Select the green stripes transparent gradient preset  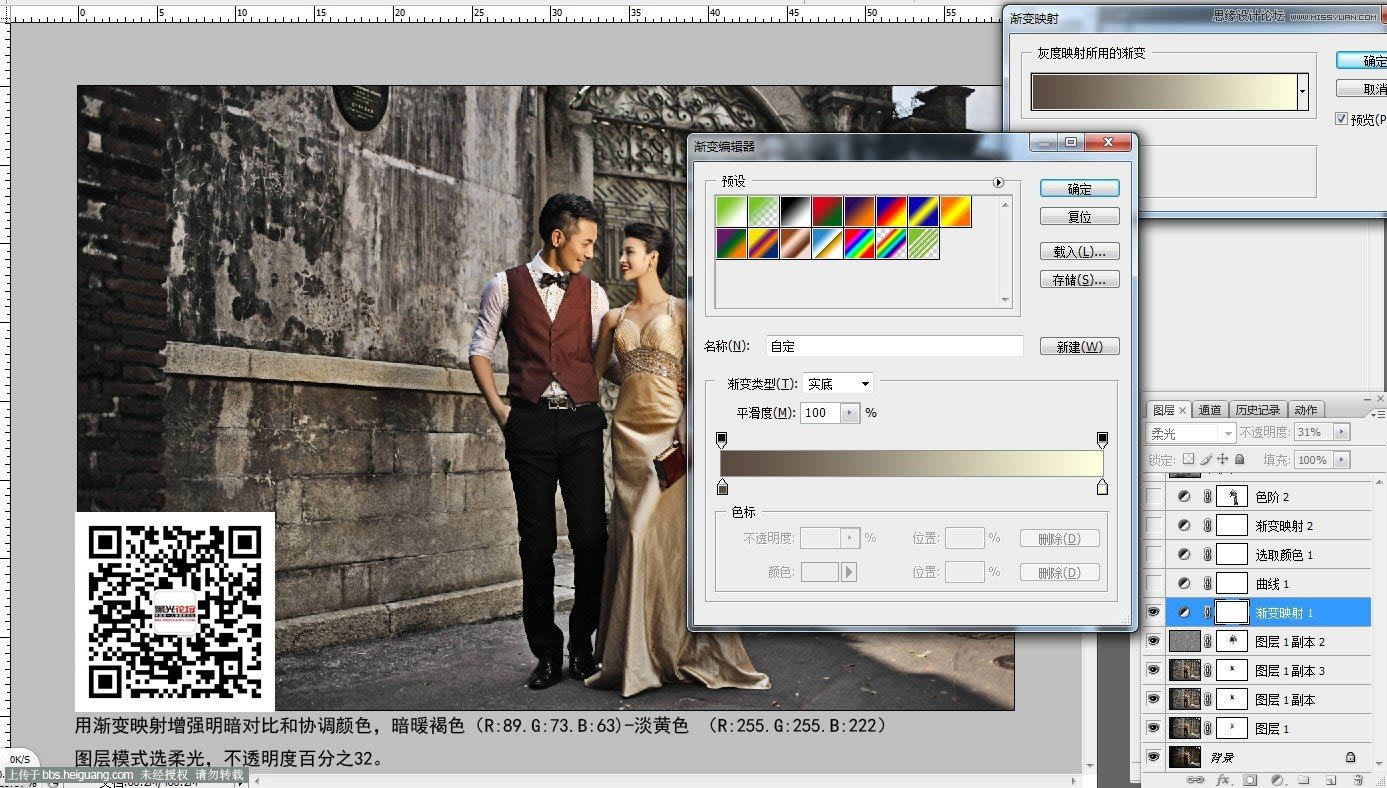click(x=923, y=244)
